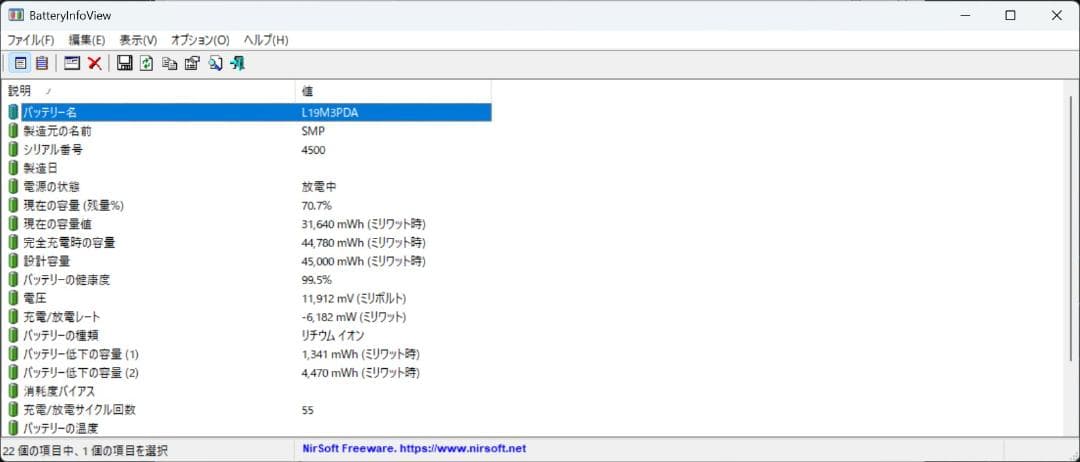Save selected items with floppy disk icon

click(125, 63)
